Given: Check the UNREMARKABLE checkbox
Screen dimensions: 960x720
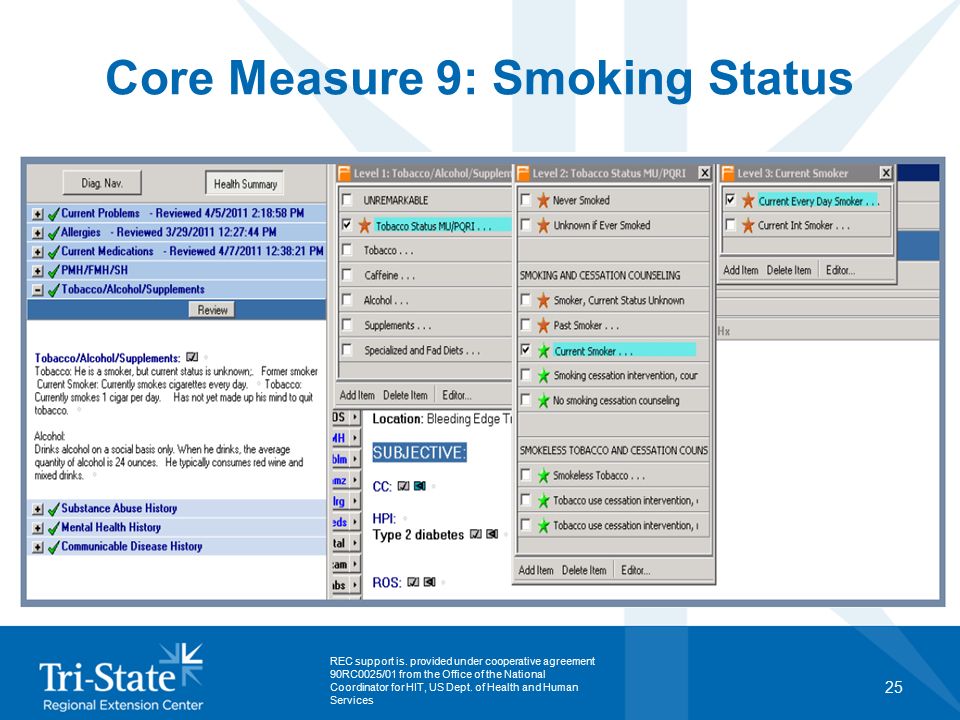Looking at the screenshot, I should pyautogui.click(x=347, y=200).
